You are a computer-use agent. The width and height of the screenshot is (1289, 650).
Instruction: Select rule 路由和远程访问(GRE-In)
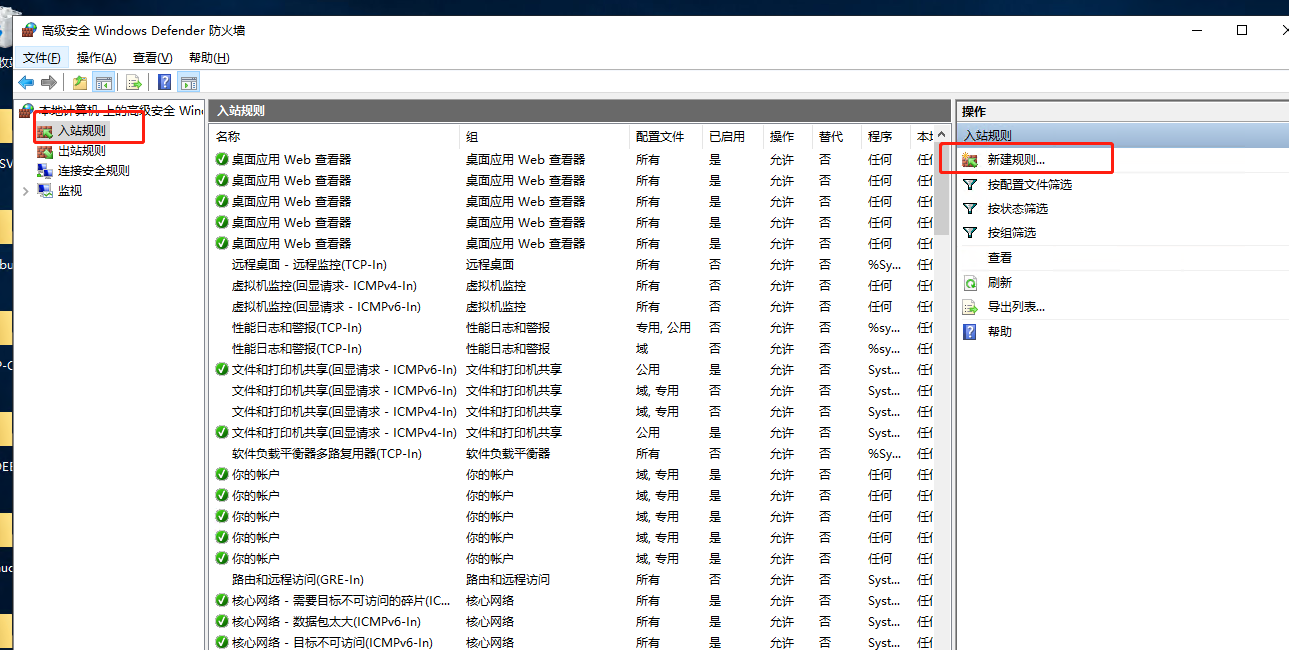pyautogui.click(x=297, y=580)
